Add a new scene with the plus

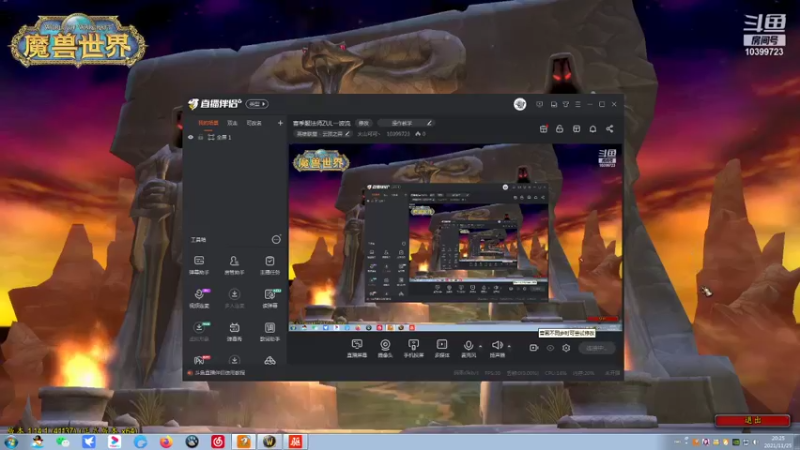point(280,123)
